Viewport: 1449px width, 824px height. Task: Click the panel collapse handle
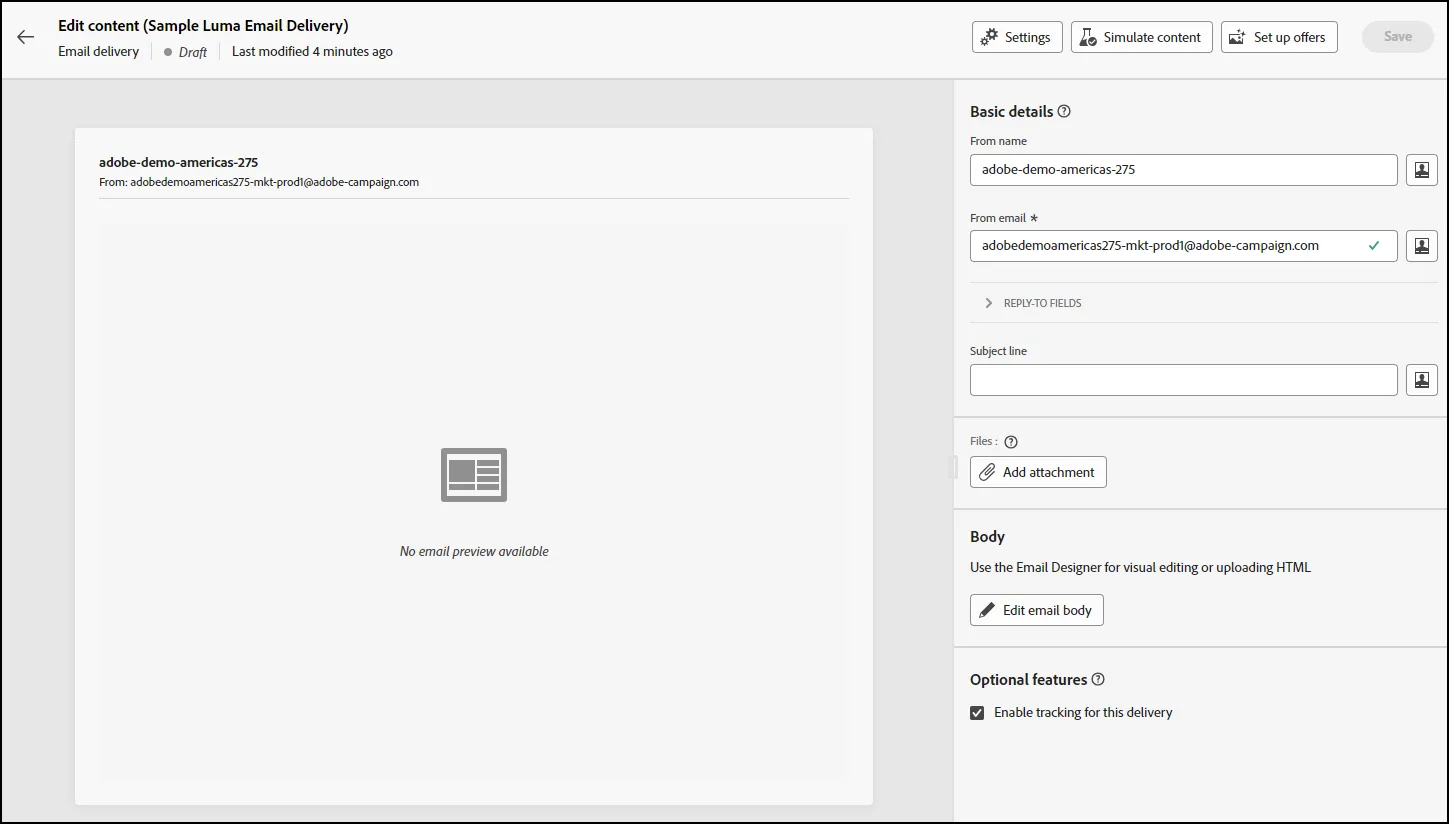(x=953, y=467)
